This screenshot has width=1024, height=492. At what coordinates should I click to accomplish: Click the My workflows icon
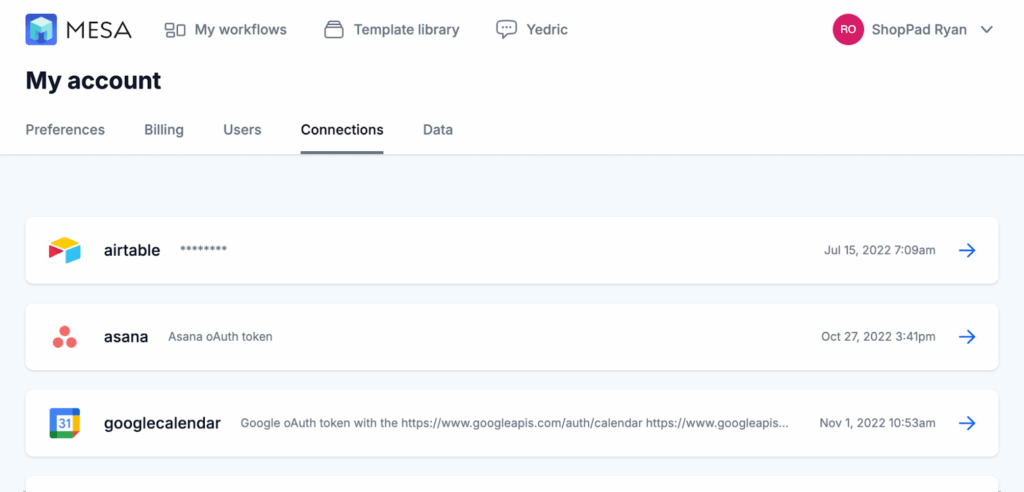pos(175,30)
